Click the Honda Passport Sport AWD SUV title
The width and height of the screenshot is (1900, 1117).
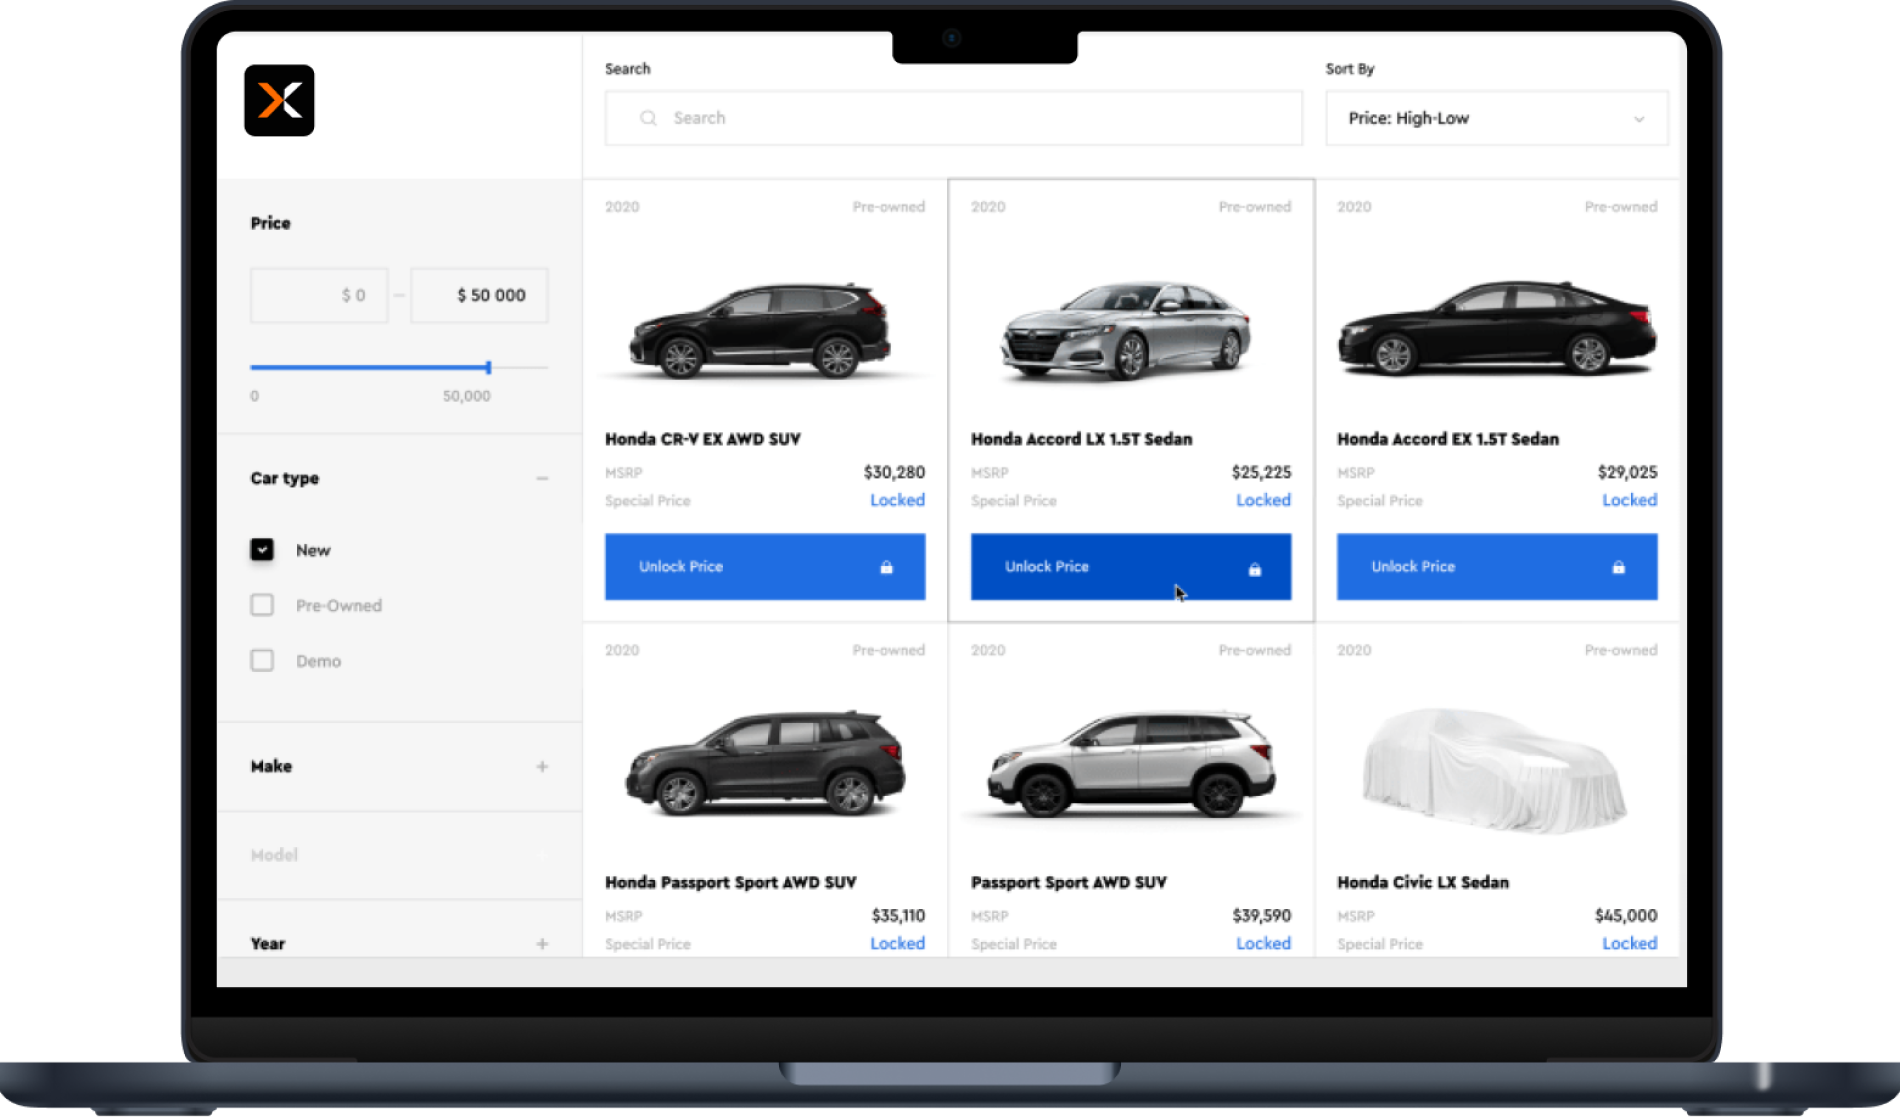tap(731, 882)
